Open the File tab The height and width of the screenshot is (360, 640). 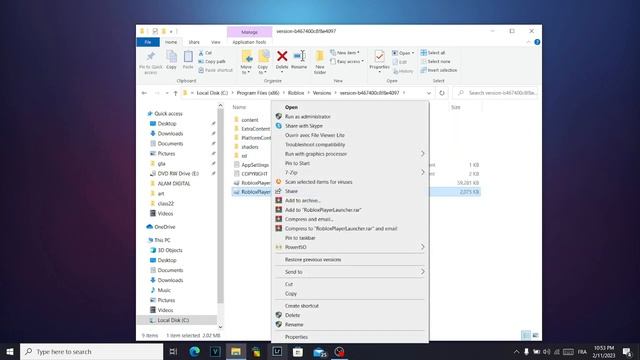point(148,42)
